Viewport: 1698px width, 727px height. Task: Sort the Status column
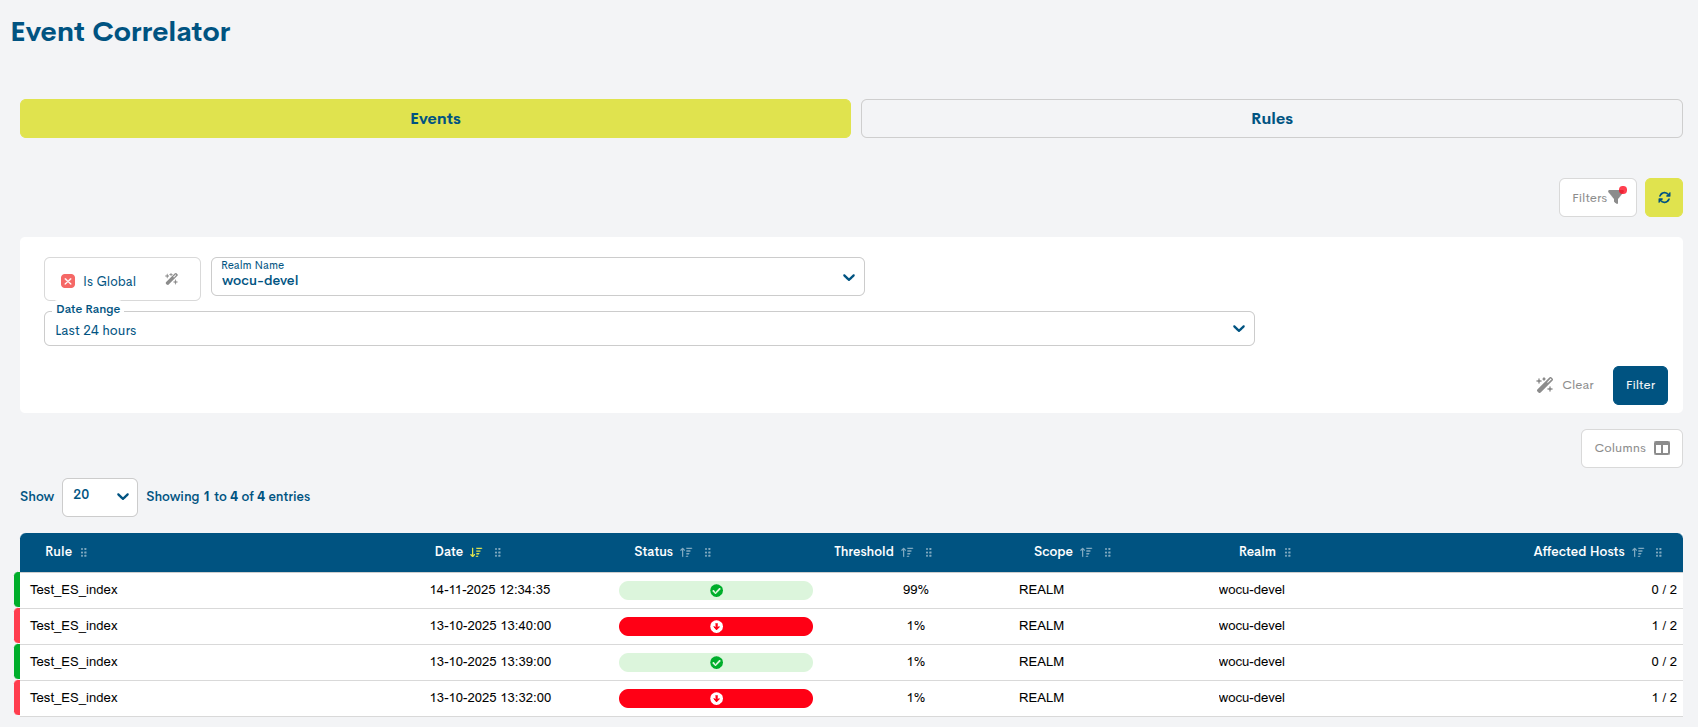click(686, 552)
